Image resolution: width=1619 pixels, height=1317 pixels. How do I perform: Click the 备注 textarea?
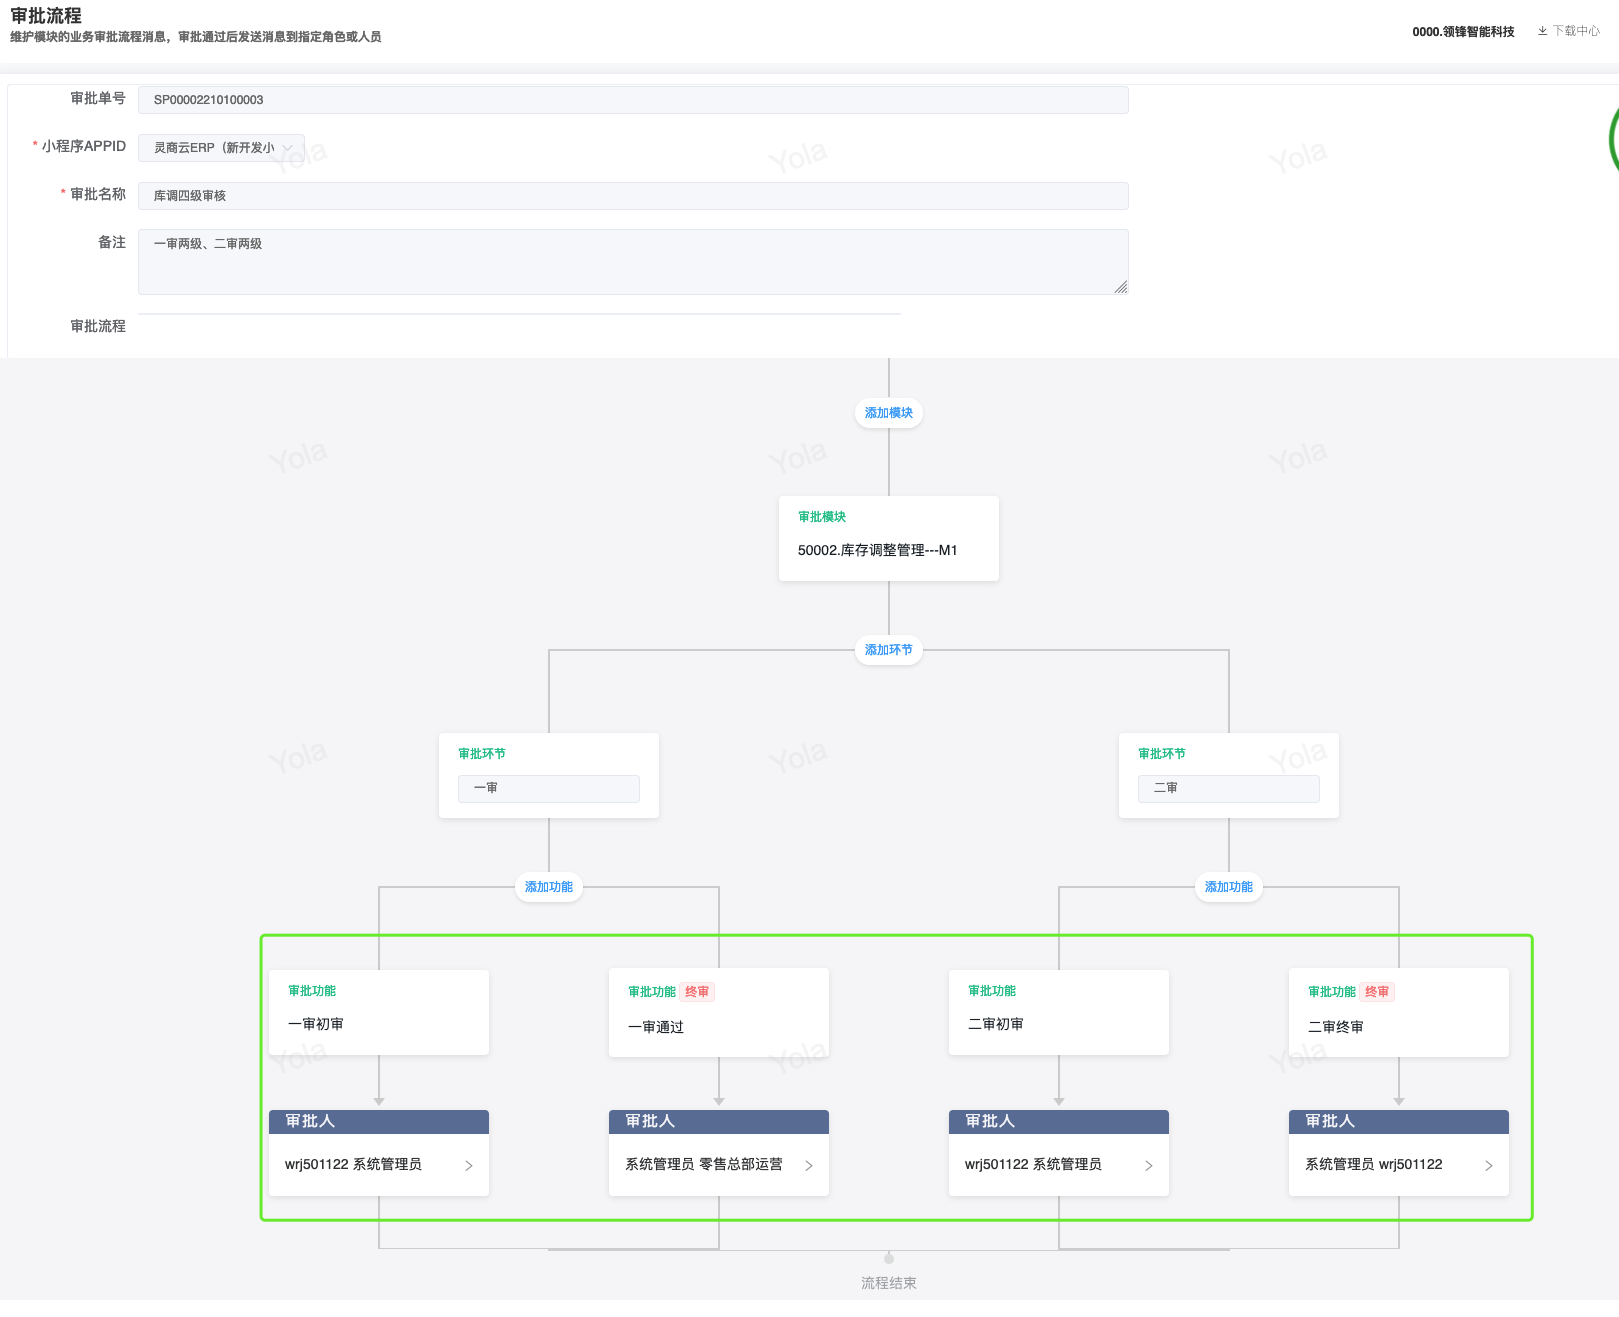coord(632,261)
